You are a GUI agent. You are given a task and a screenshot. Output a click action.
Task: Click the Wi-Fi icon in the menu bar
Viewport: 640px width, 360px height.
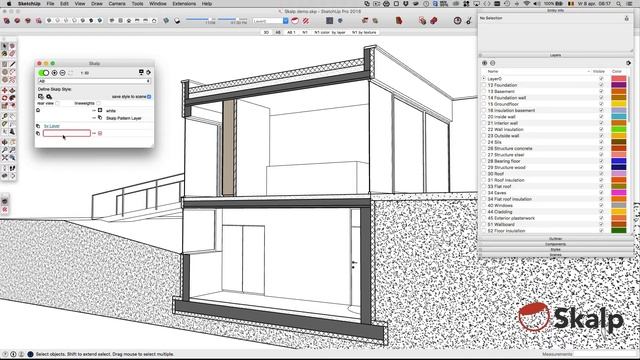tap(527, 4)
